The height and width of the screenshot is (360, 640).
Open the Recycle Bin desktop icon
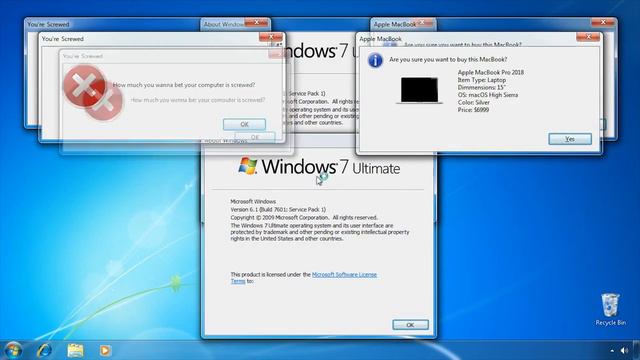tap(610, 309)
